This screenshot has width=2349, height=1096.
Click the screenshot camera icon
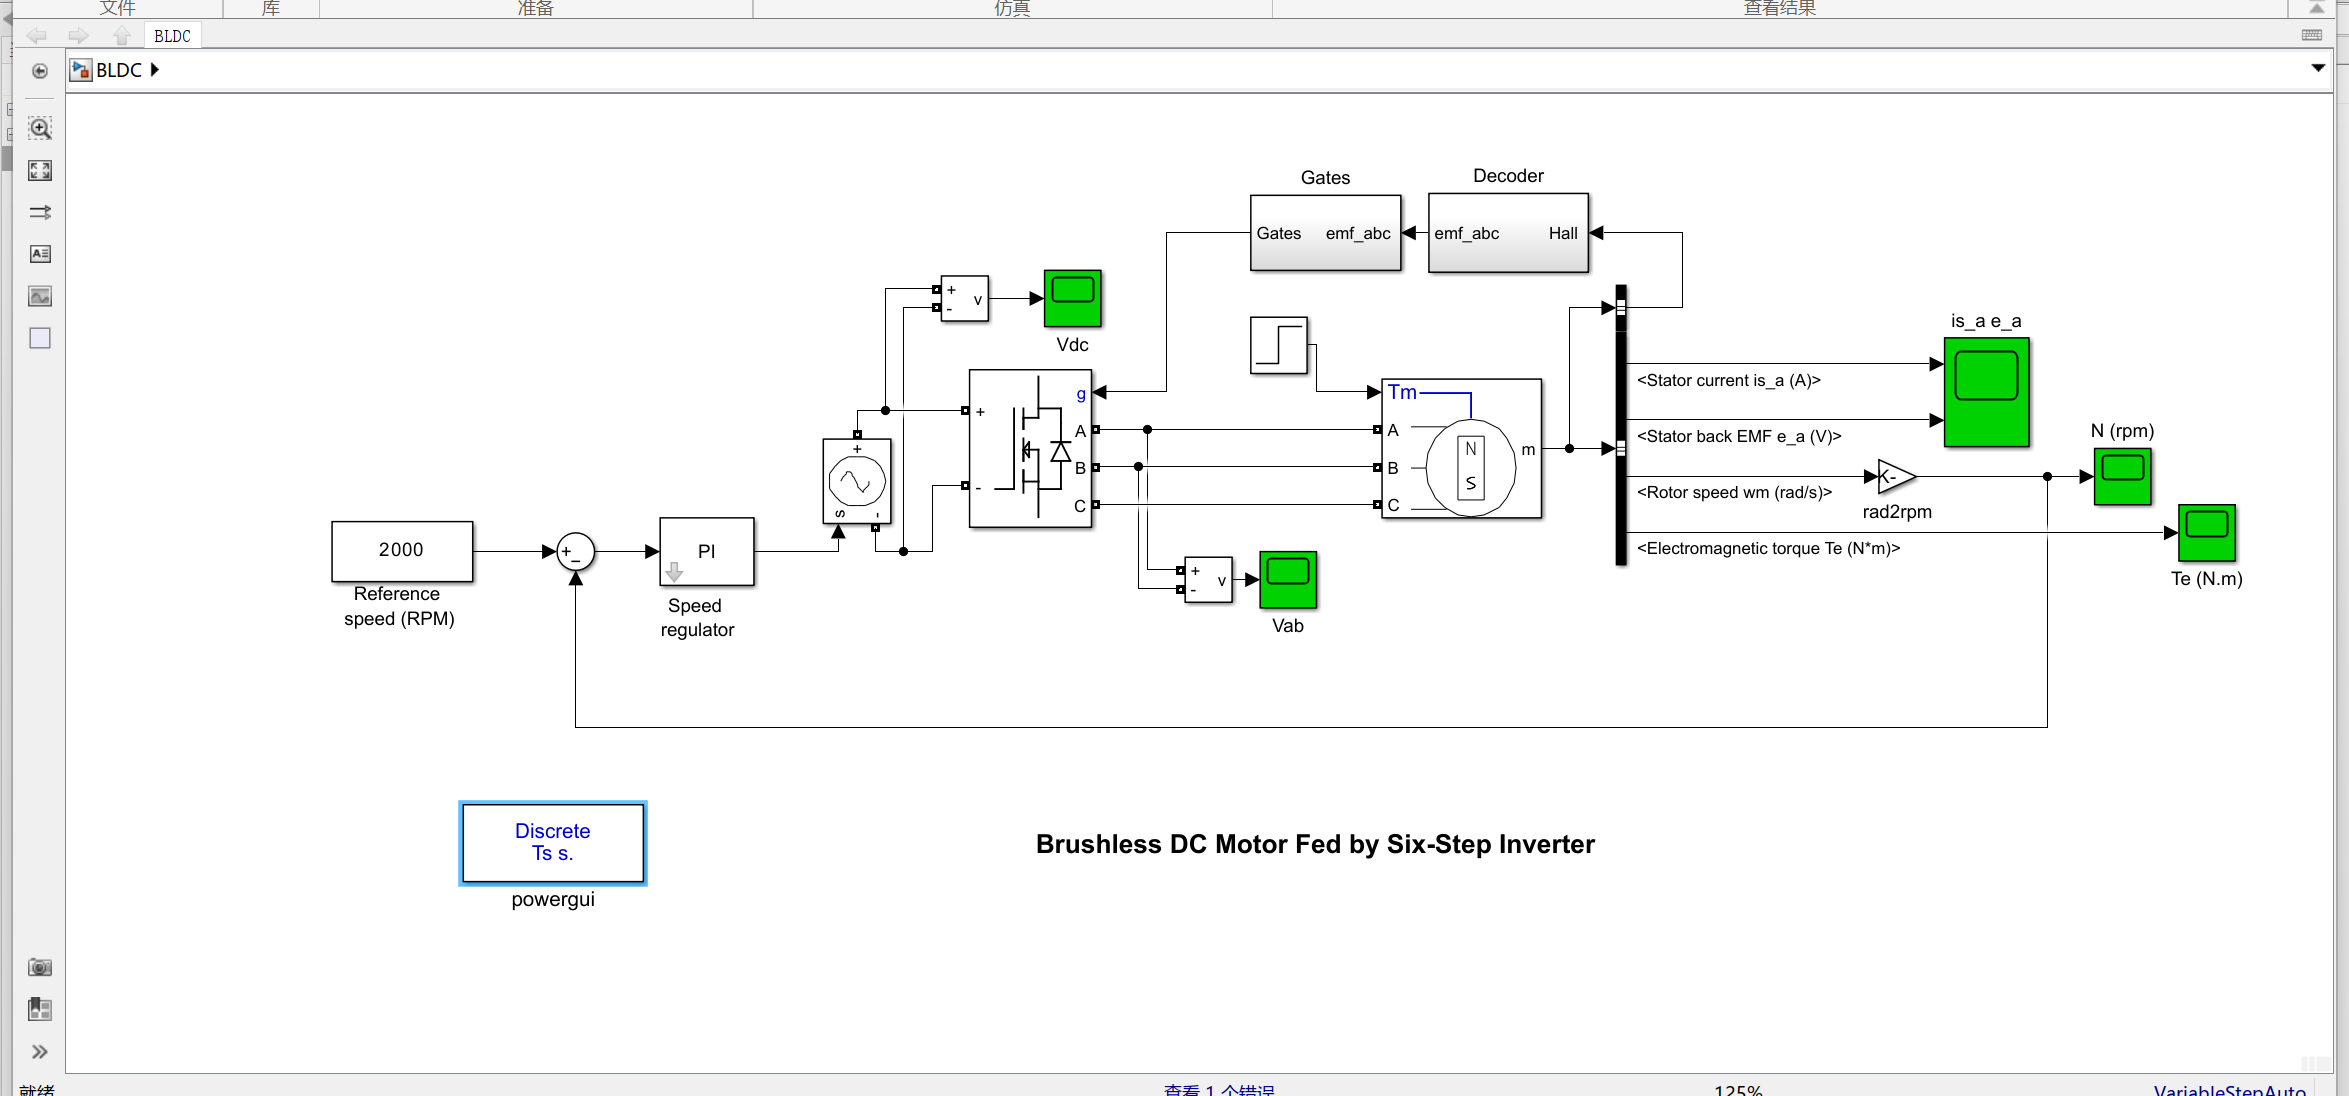(x=40, y=967)
